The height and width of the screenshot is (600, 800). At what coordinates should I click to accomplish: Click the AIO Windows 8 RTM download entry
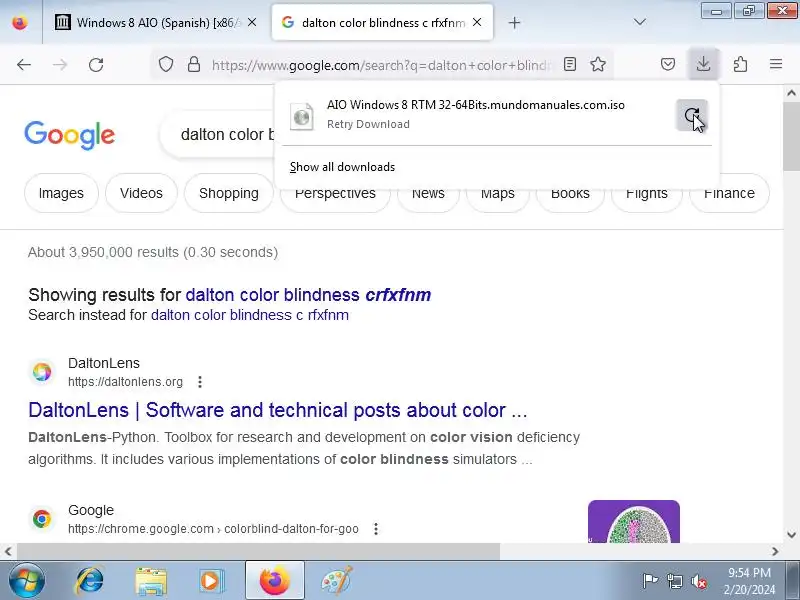coord(476,115)
